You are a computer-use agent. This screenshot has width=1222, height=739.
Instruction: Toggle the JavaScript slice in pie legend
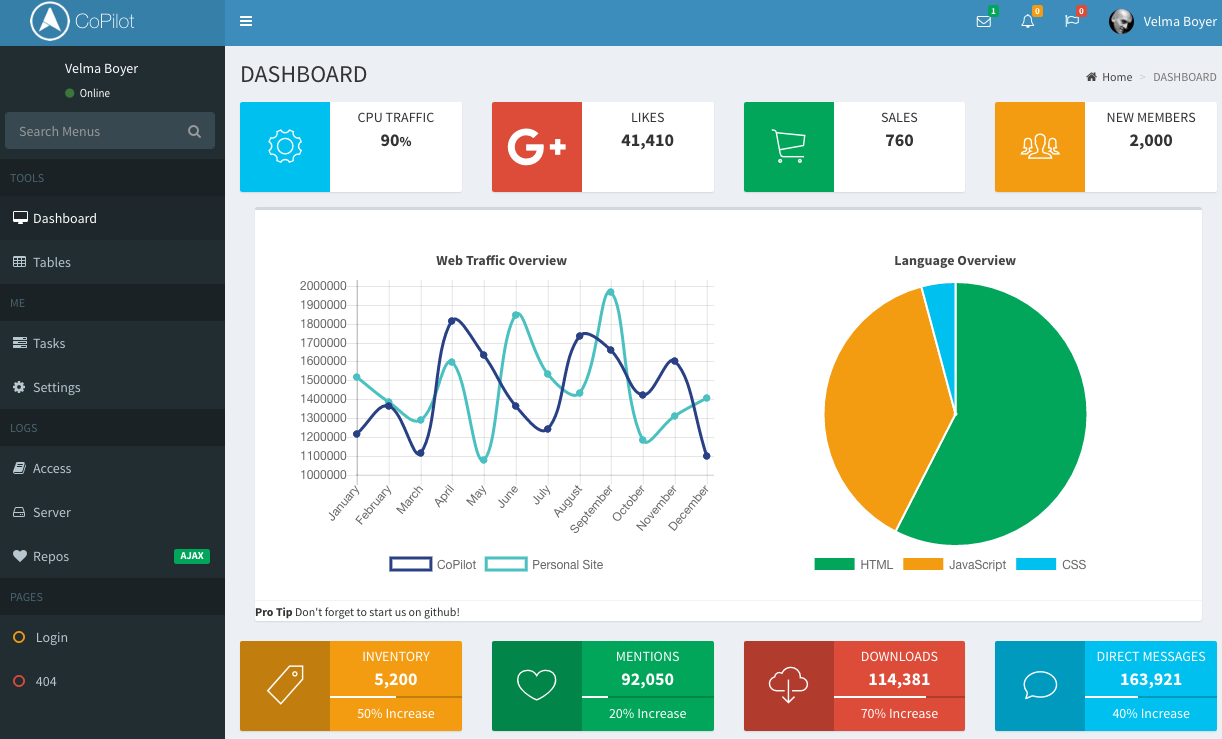955,564
